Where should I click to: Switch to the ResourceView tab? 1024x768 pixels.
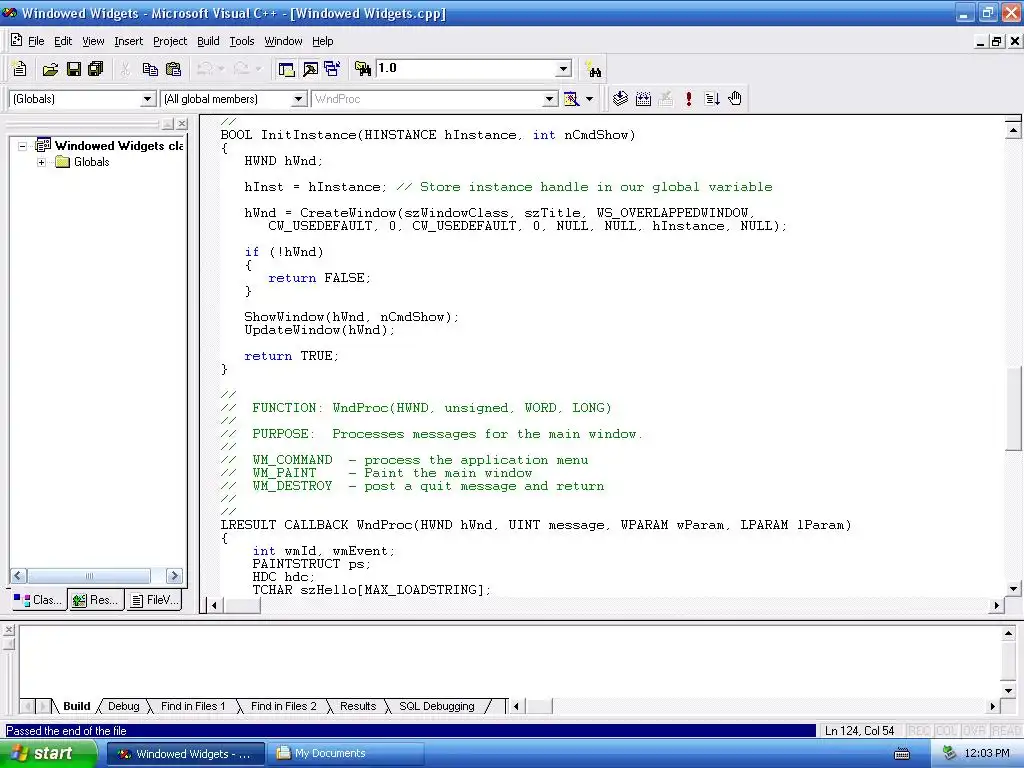(95, 600)
